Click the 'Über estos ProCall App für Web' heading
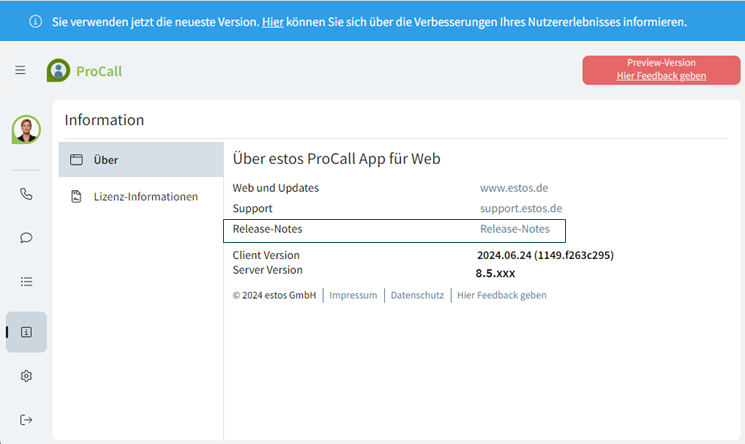Image resolution: width=745 pixels, height=444 pixels. [336, 158]
